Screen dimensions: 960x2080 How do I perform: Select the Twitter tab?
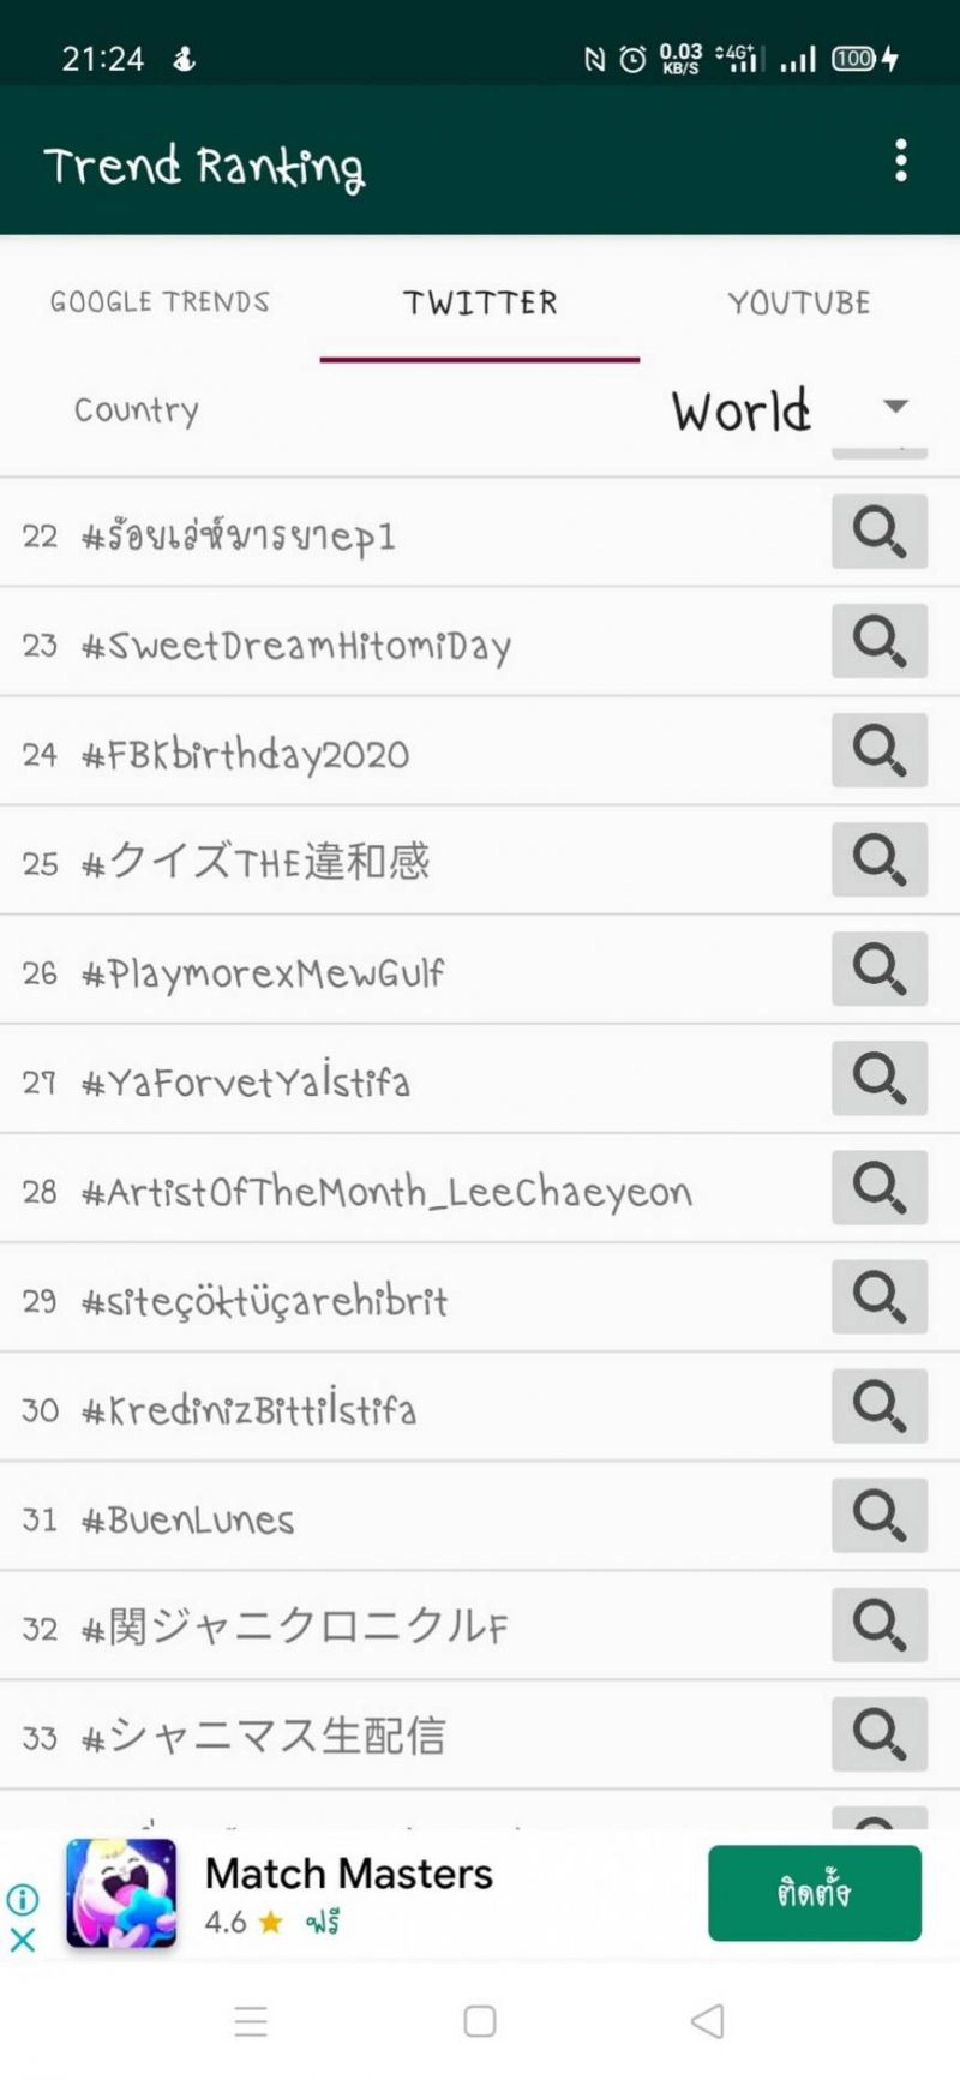click(x=480, y=302)
